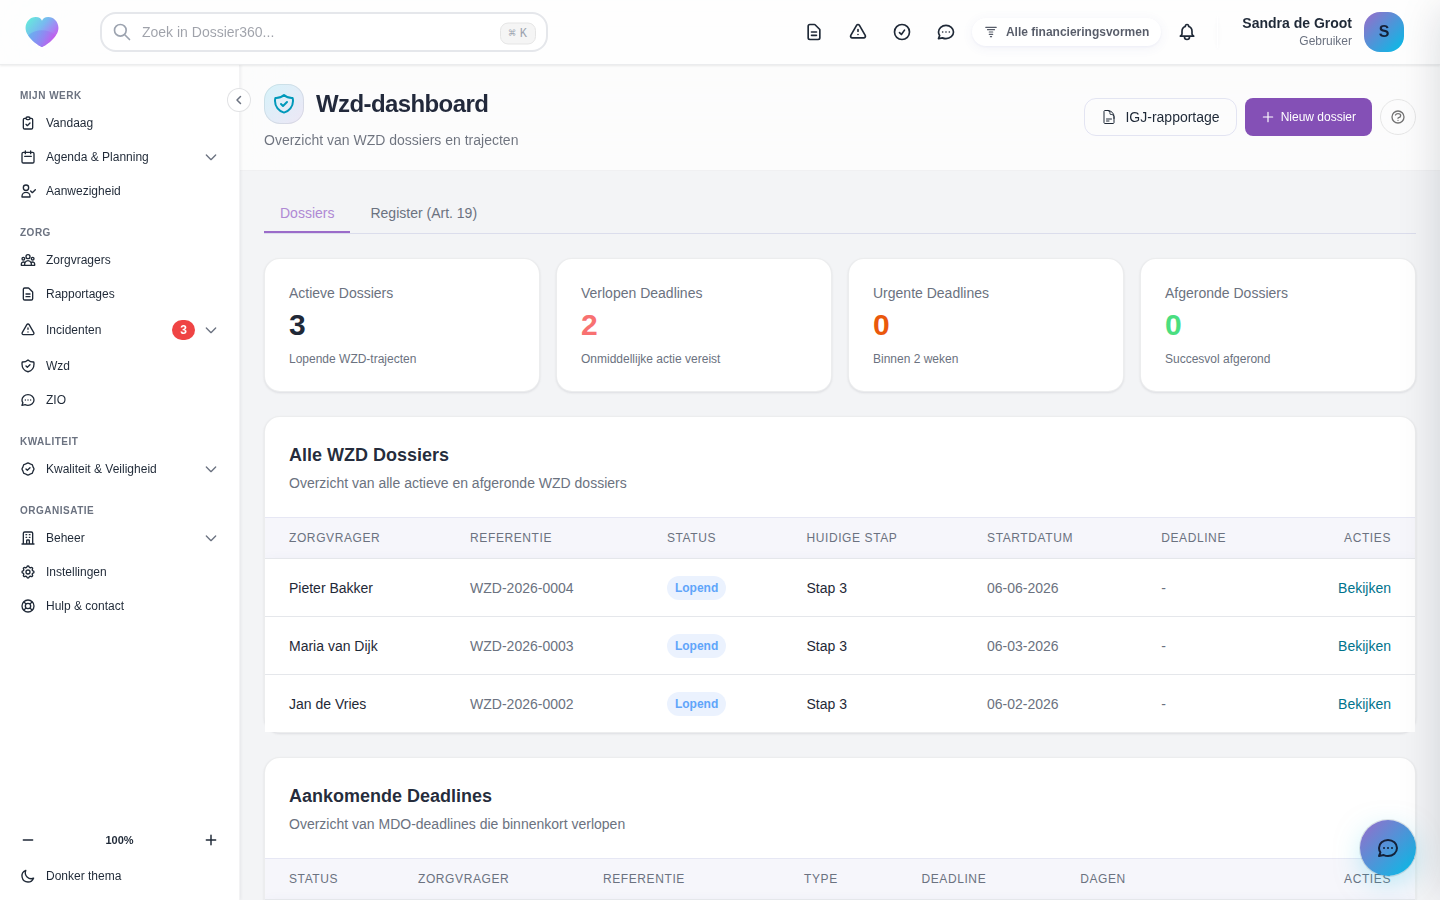The width and height of the screenshot is (1440, 900).
Task: Click Lopend status badge for Pieter Bakker
Action: (x=696, y=588)
